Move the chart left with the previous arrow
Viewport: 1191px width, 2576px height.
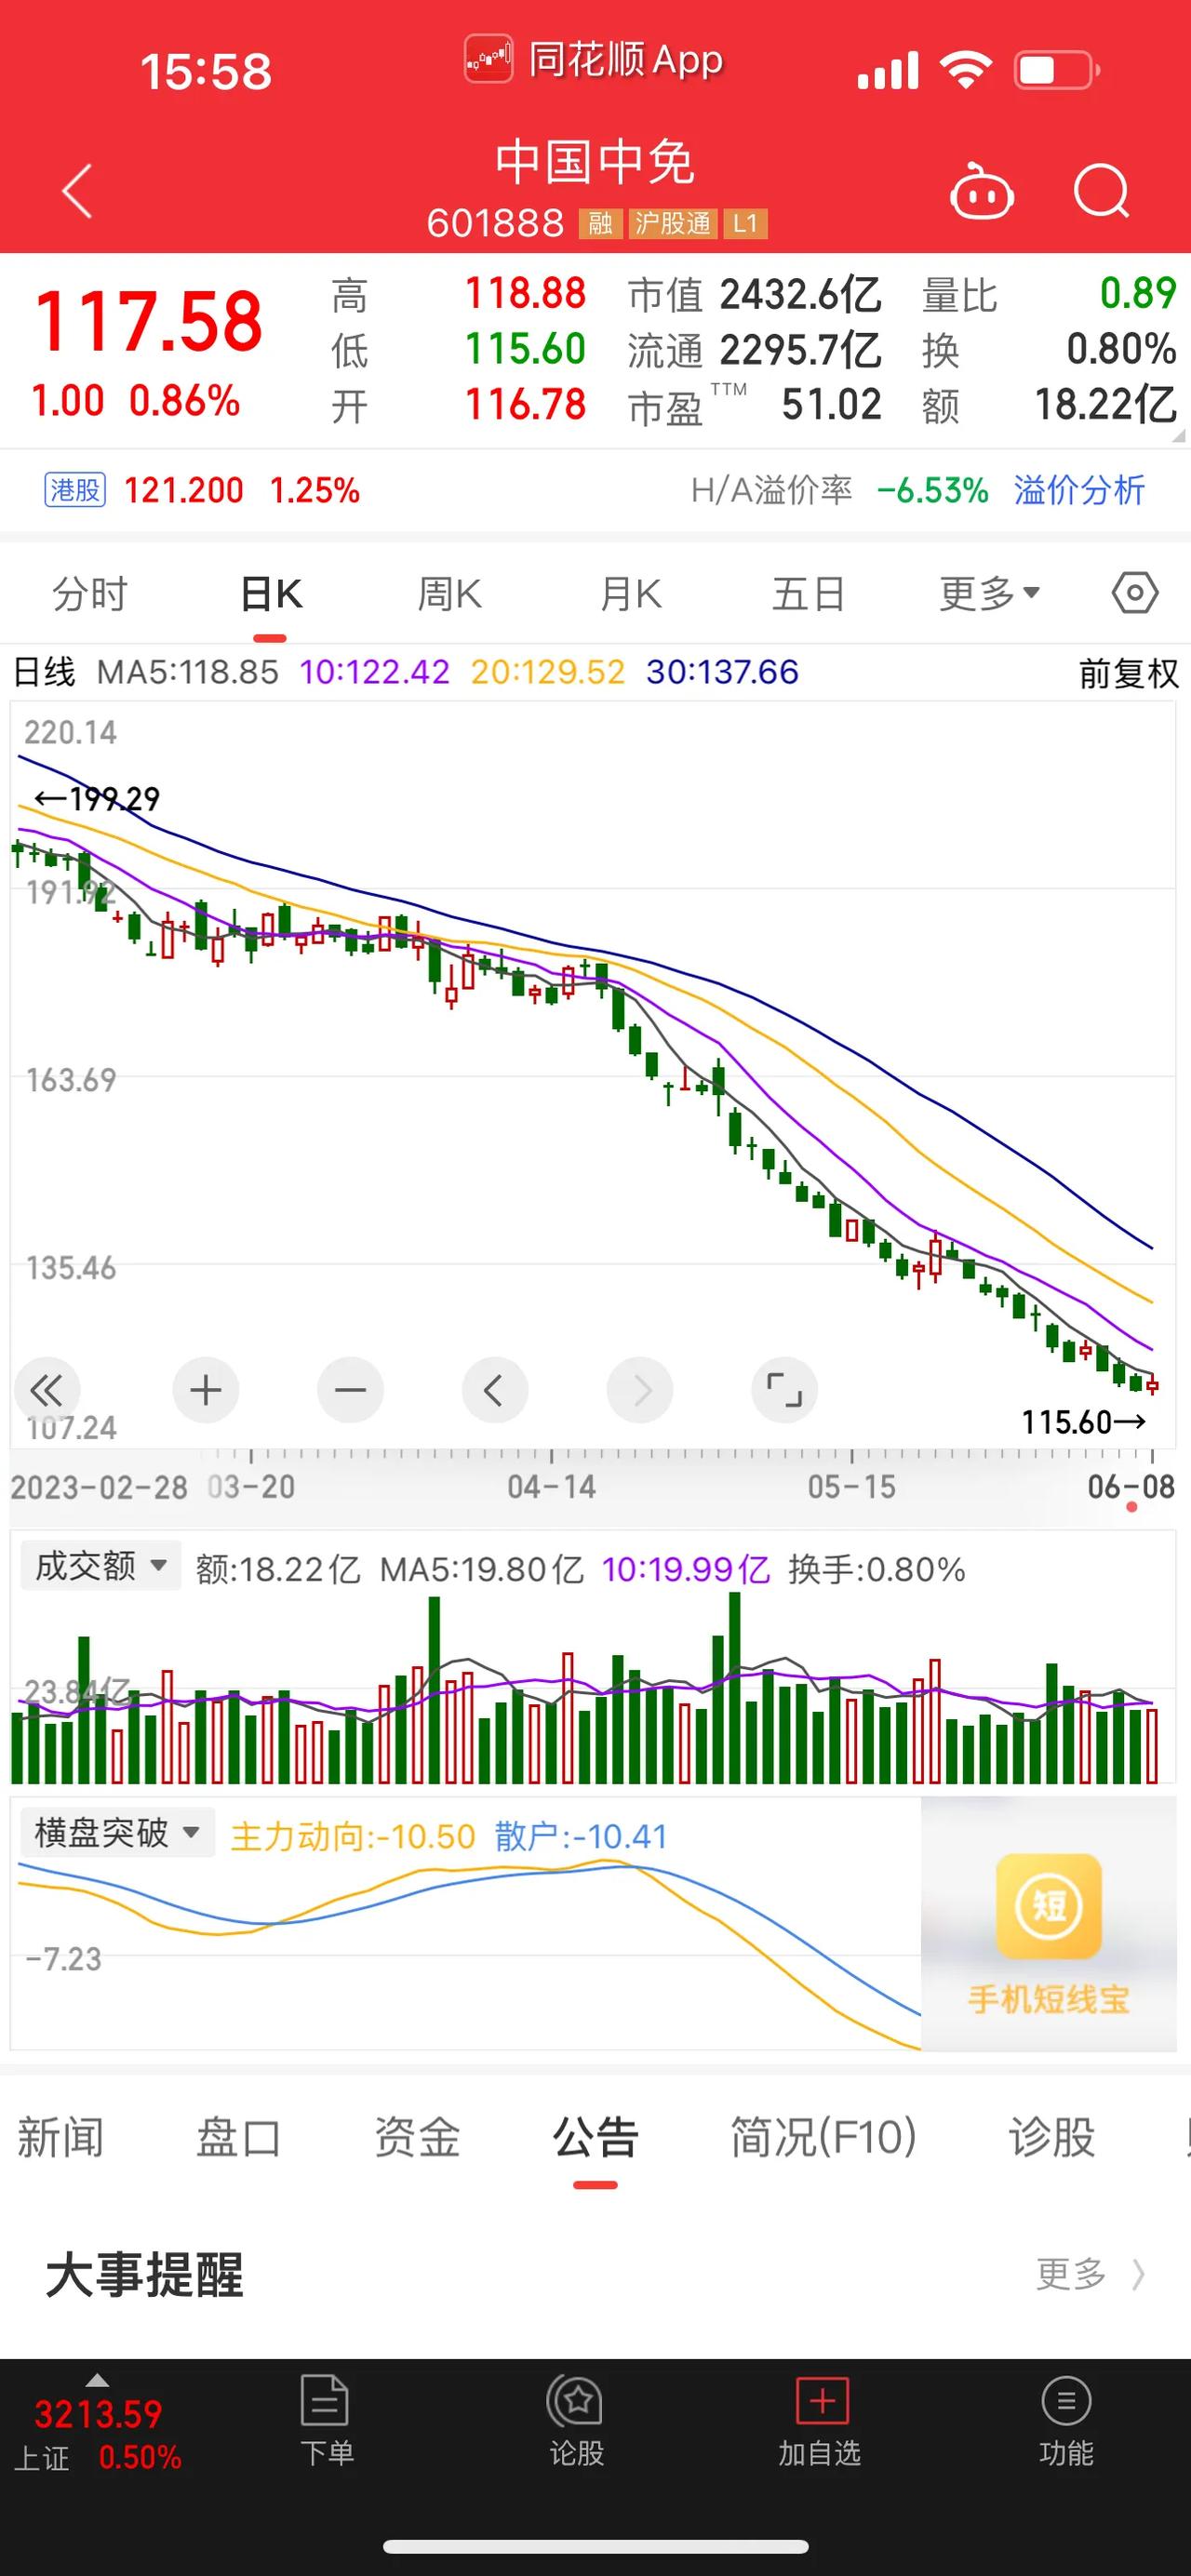(x=494, y=1390)
